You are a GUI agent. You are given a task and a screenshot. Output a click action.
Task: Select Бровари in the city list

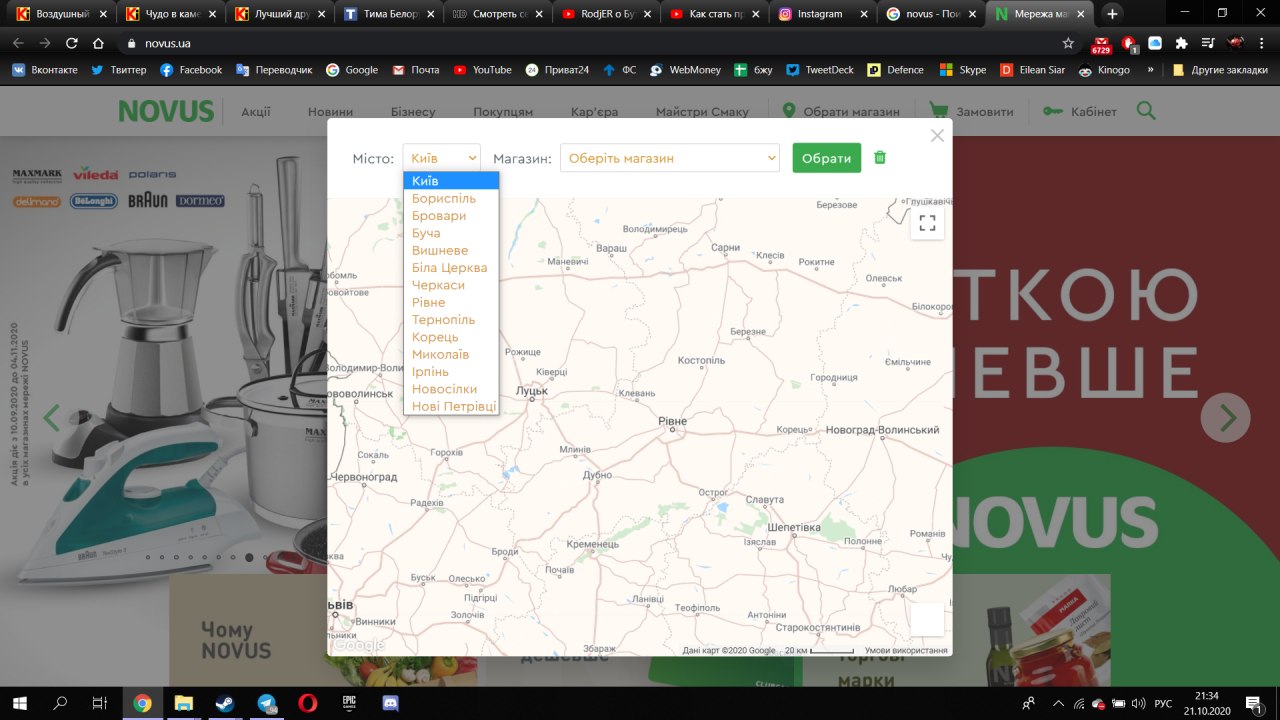(x=439, y=215)
